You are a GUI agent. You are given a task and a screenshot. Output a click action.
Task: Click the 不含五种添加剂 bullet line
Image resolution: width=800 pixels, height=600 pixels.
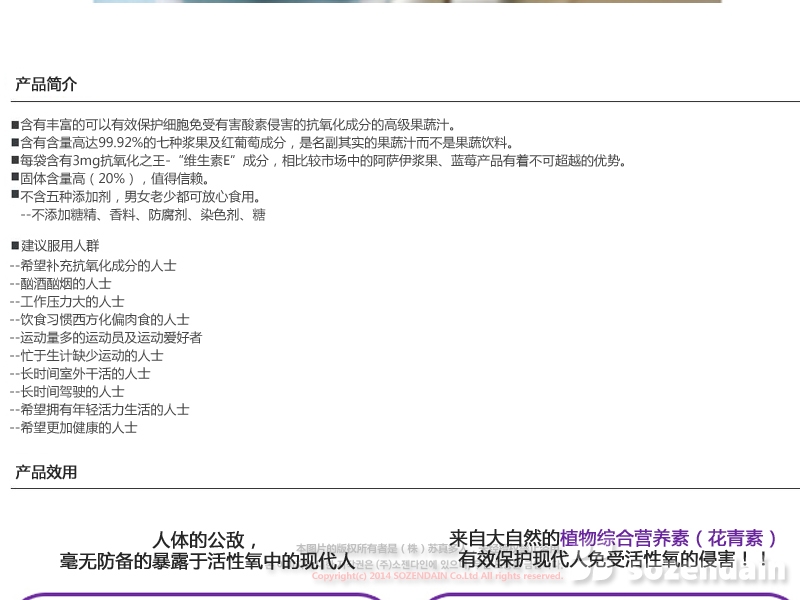point(140,197)
